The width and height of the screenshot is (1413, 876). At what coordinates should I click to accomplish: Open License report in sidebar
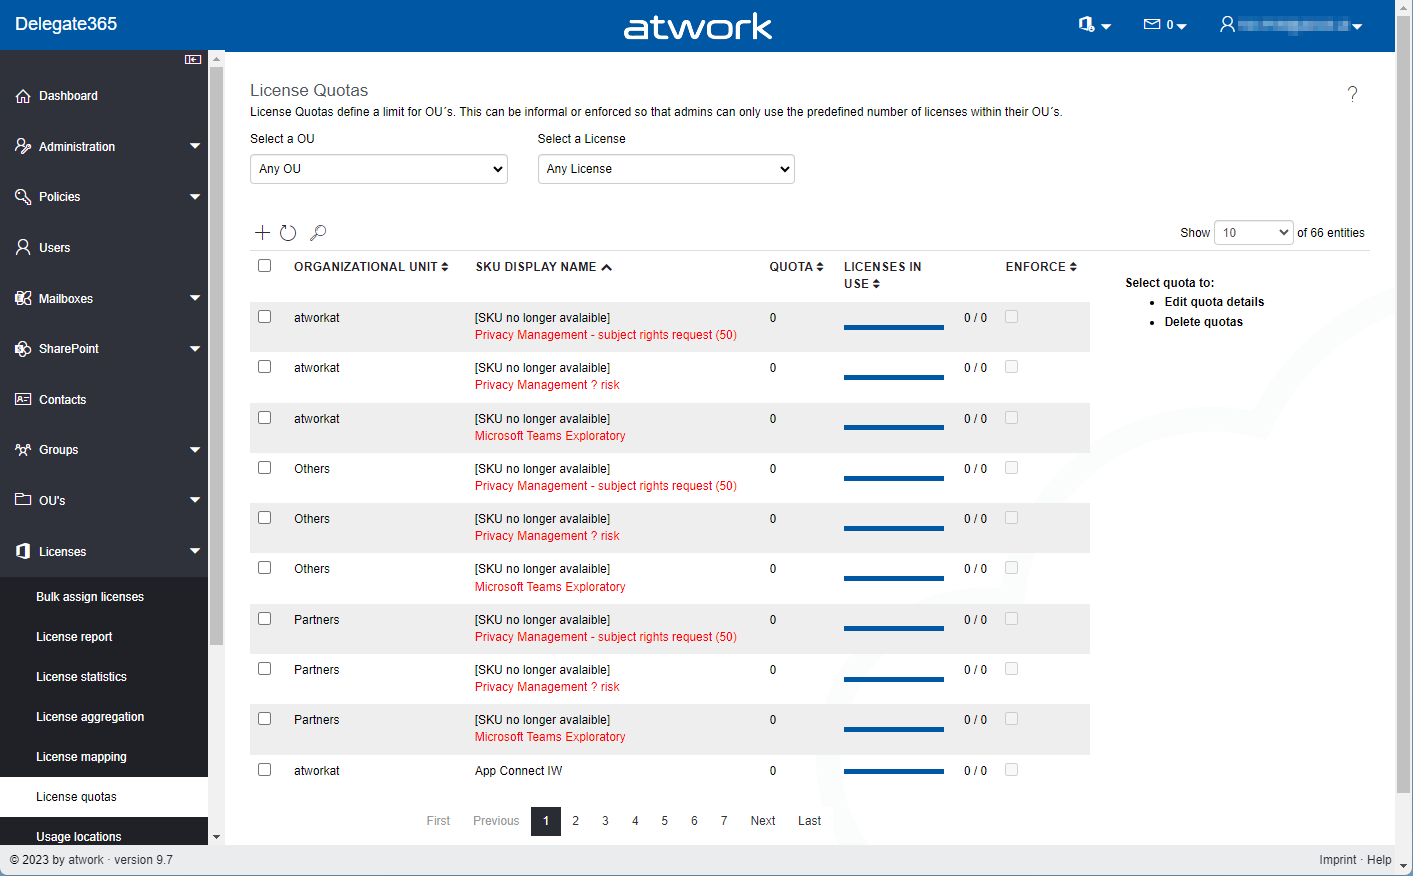(74, 637)
